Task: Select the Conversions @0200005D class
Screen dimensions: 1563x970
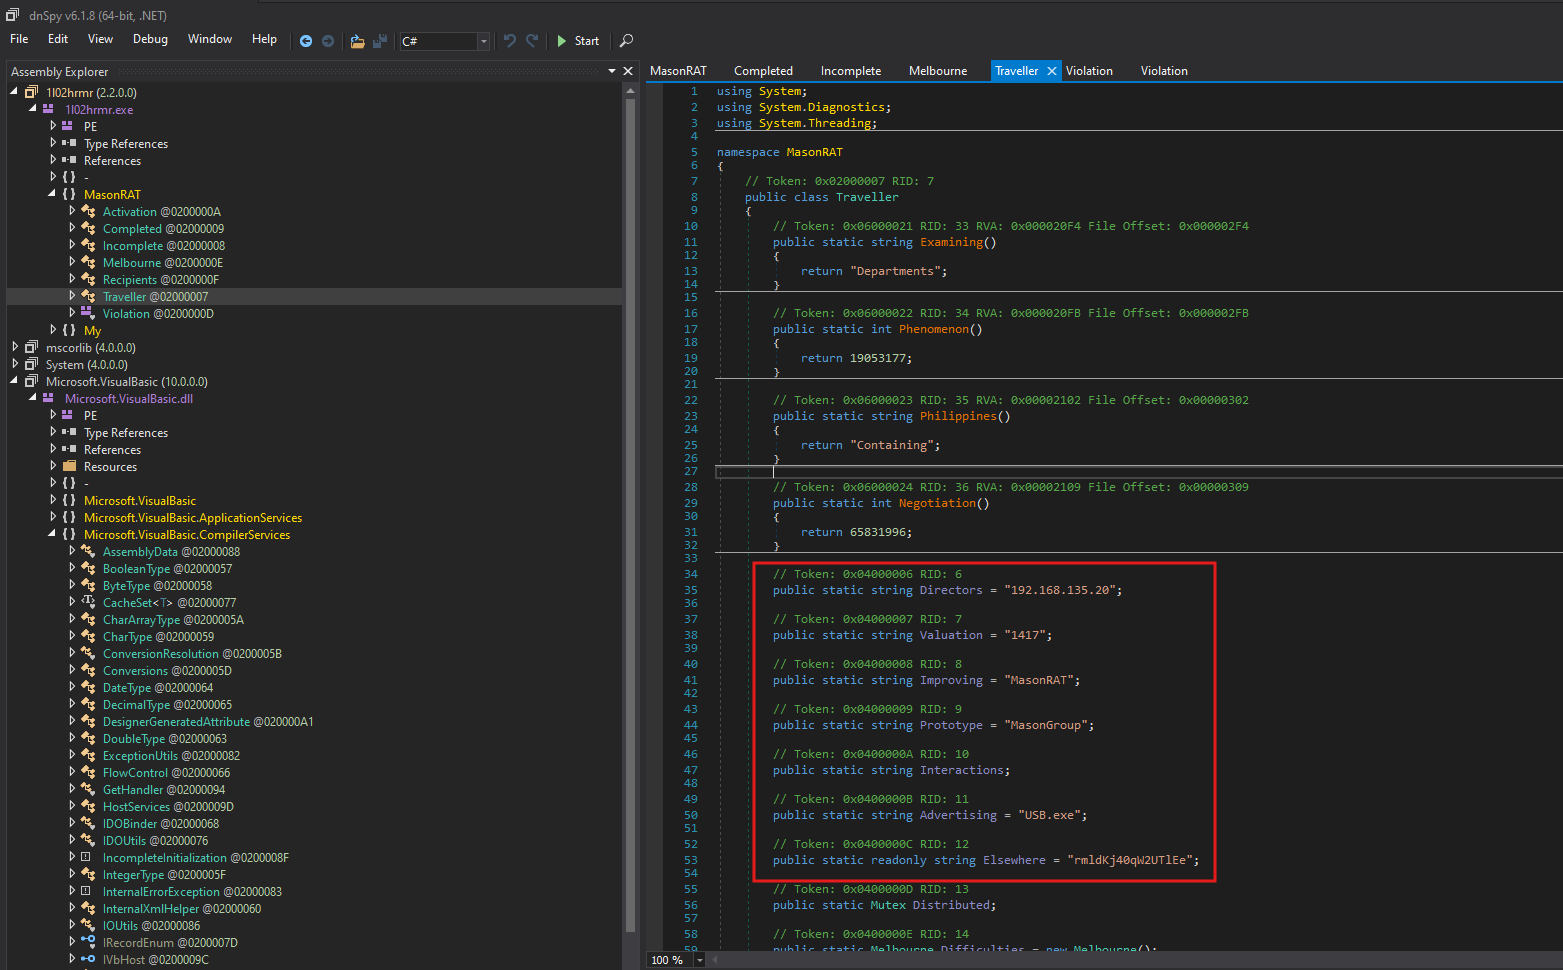Action: [x=167, y=671]
